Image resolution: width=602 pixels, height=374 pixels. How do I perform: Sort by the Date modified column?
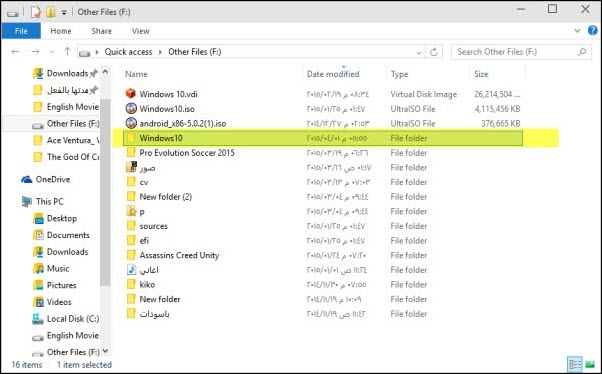click(x=333, y=74)
